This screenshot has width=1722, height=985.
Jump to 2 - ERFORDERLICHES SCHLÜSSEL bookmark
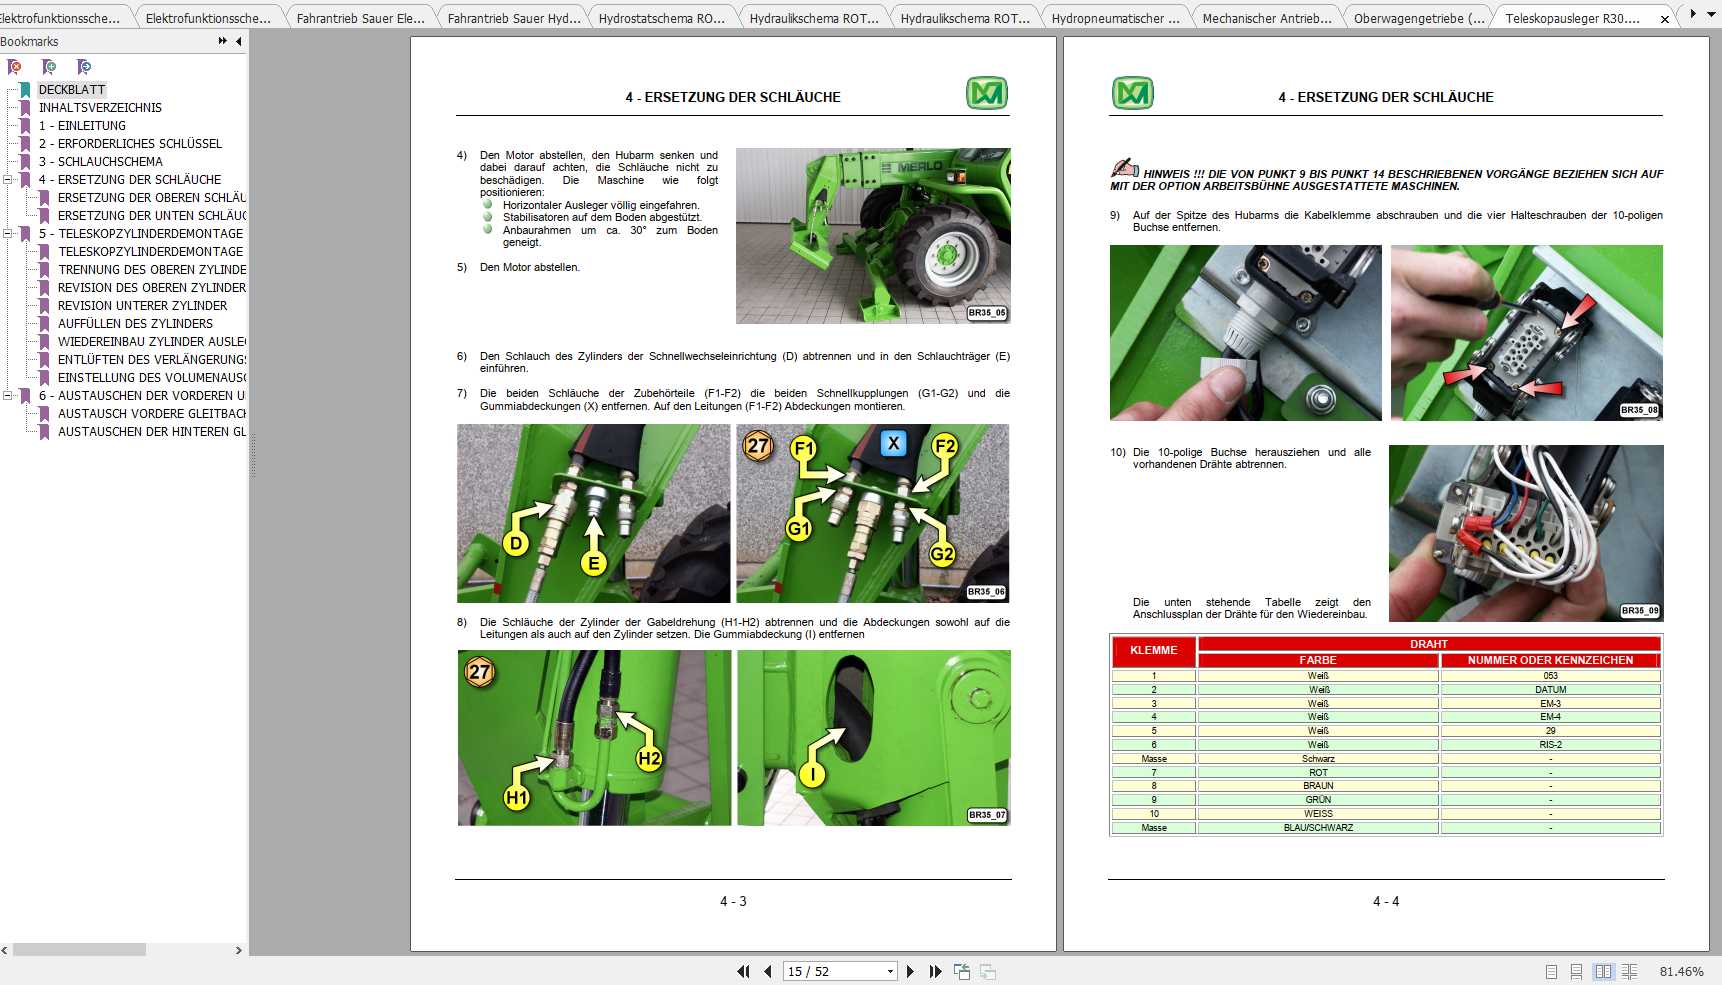pyautogui.click(x=130, y=144)
